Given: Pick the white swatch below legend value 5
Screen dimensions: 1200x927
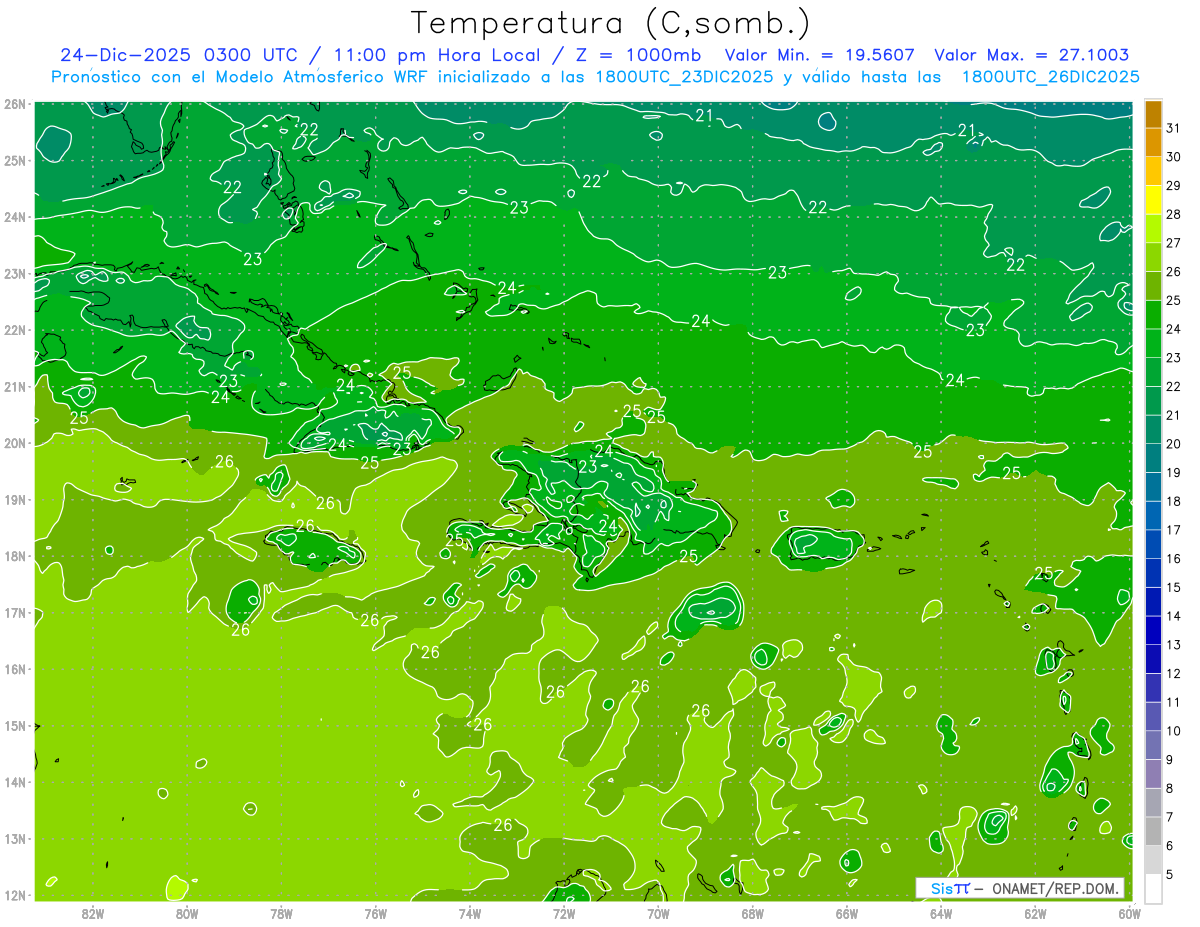Looking at the screenshot, I should pyautogui.click(x=1153, y=887).
